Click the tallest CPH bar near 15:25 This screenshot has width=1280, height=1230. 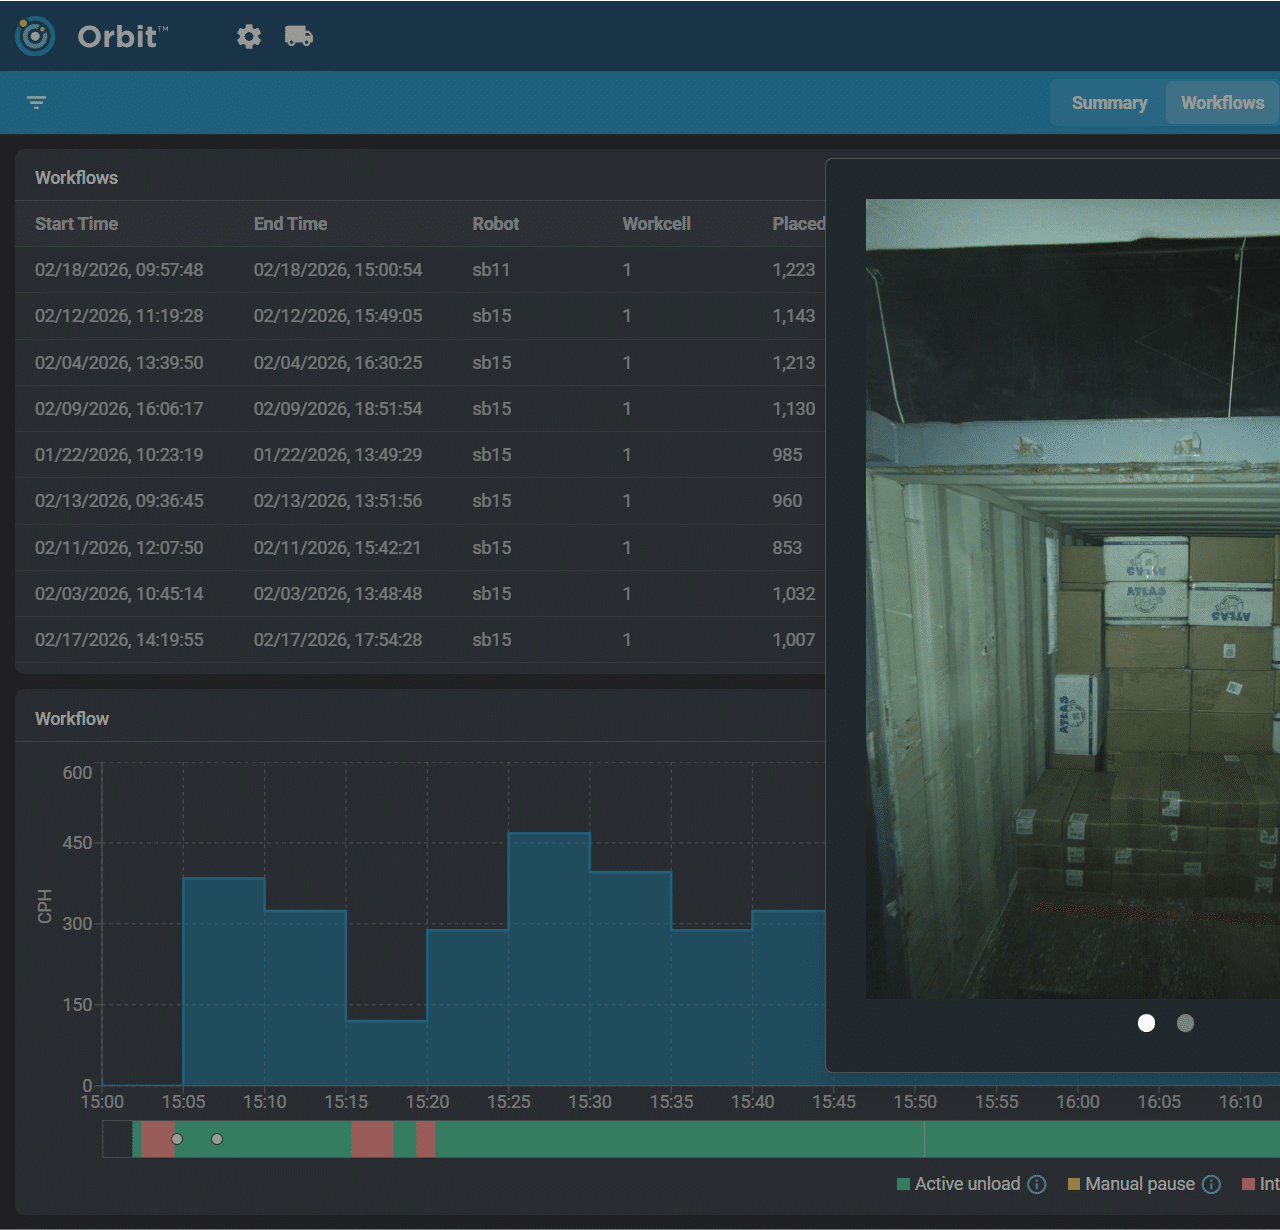[x=550, y=950]
